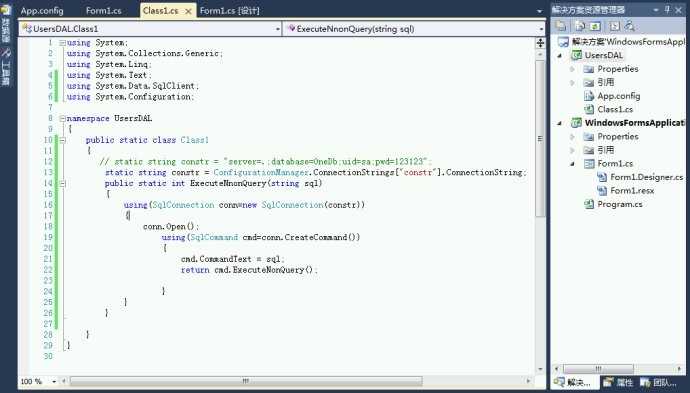This screenshot has height=393, width=690.
Task: Collapse the WindowsFormsApplication project node
Action: tap(560, 123)
